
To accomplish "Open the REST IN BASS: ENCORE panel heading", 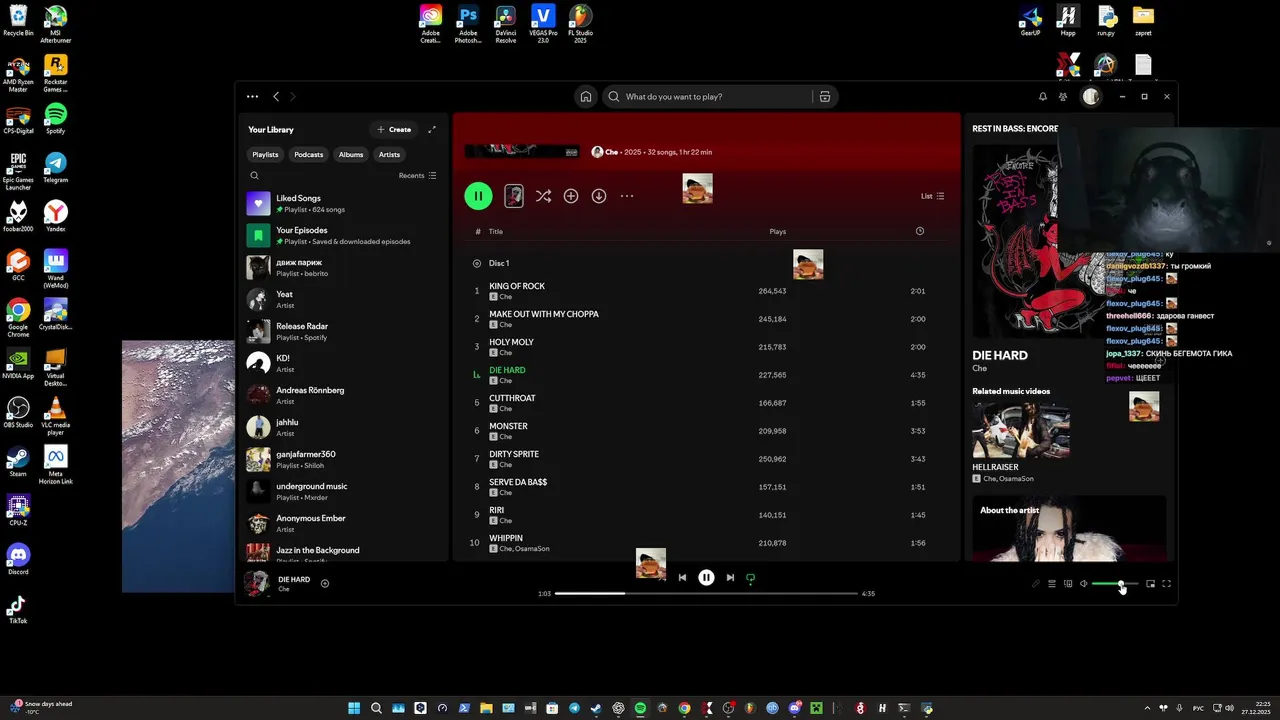I will pyautogui.click(x=1015, y=129).
